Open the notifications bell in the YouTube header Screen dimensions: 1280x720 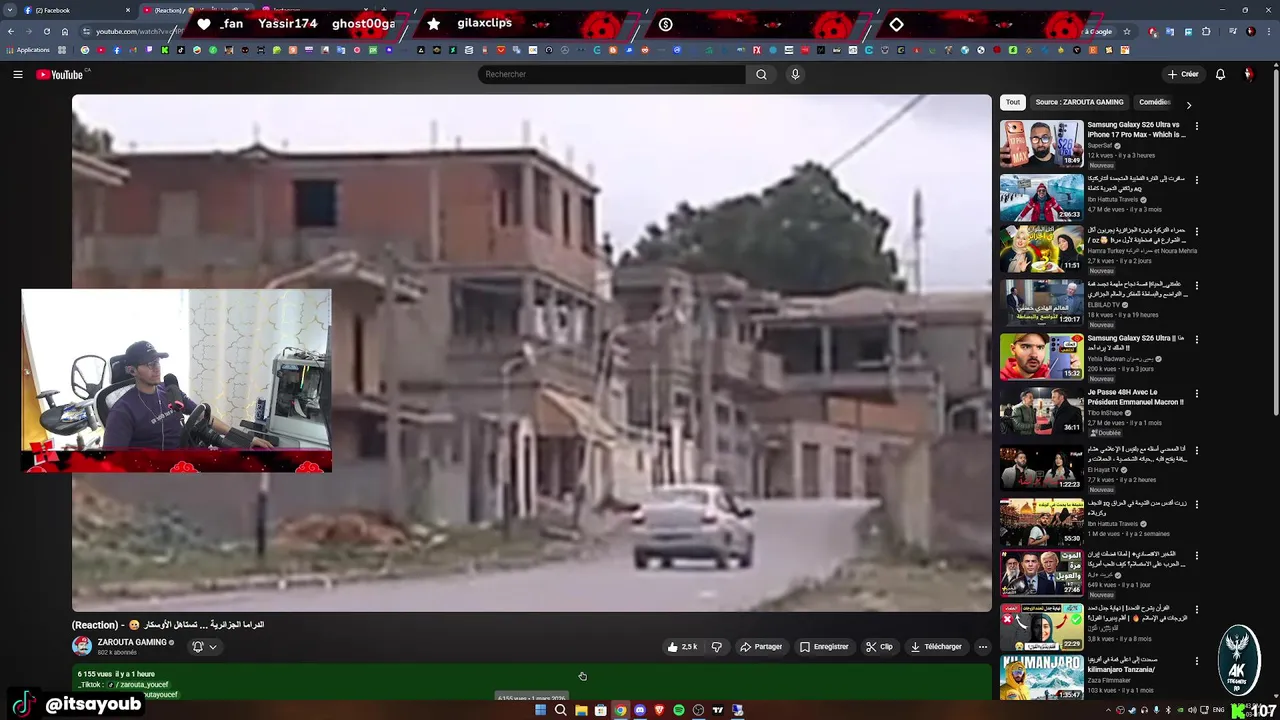coord(1220,74)
